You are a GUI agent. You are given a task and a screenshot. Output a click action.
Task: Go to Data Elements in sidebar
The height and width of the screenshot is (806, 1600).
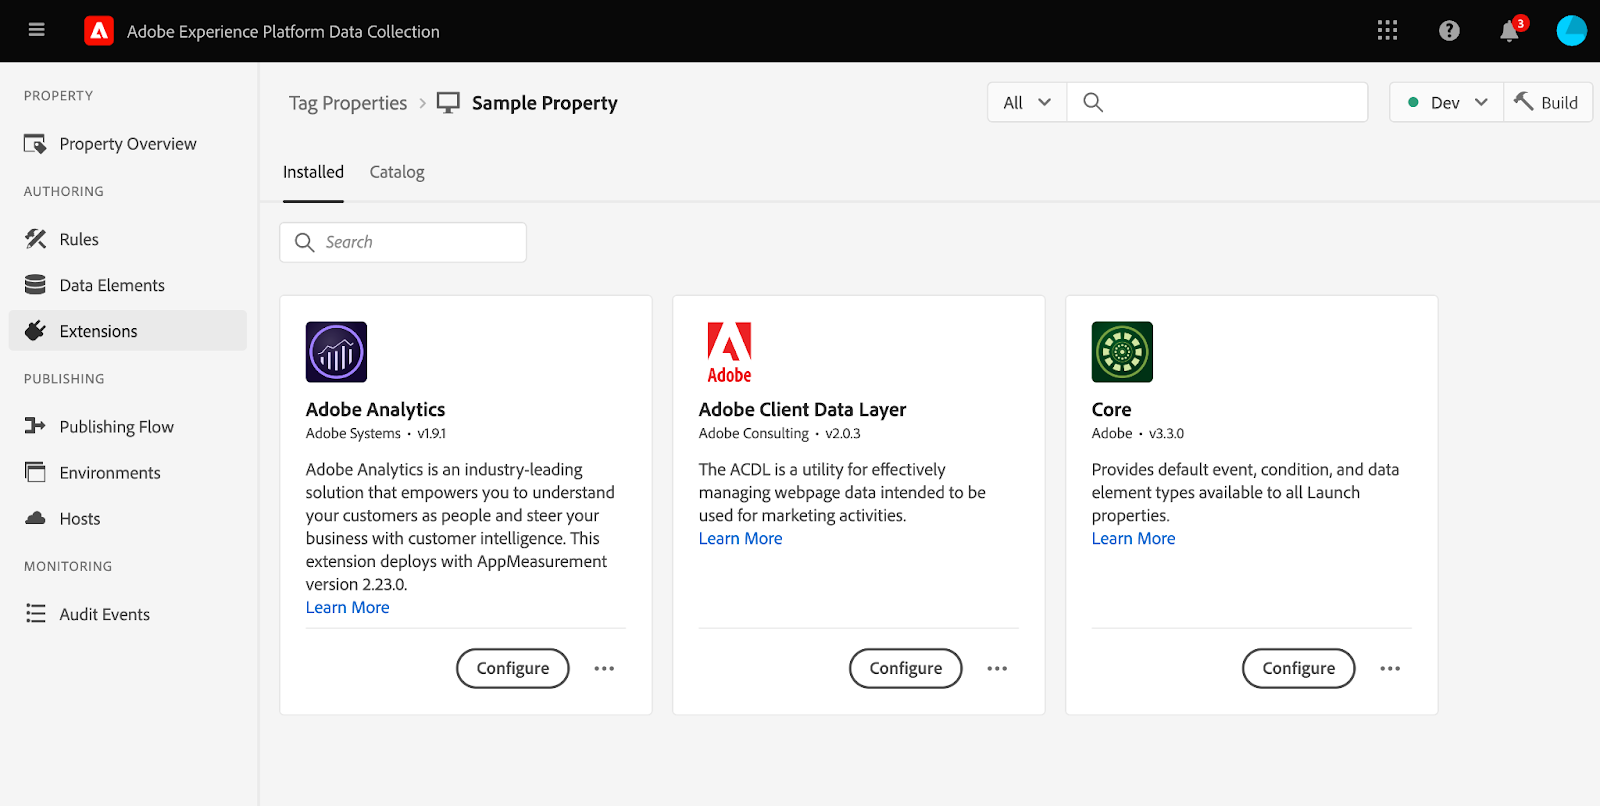(x=111, y=285)
